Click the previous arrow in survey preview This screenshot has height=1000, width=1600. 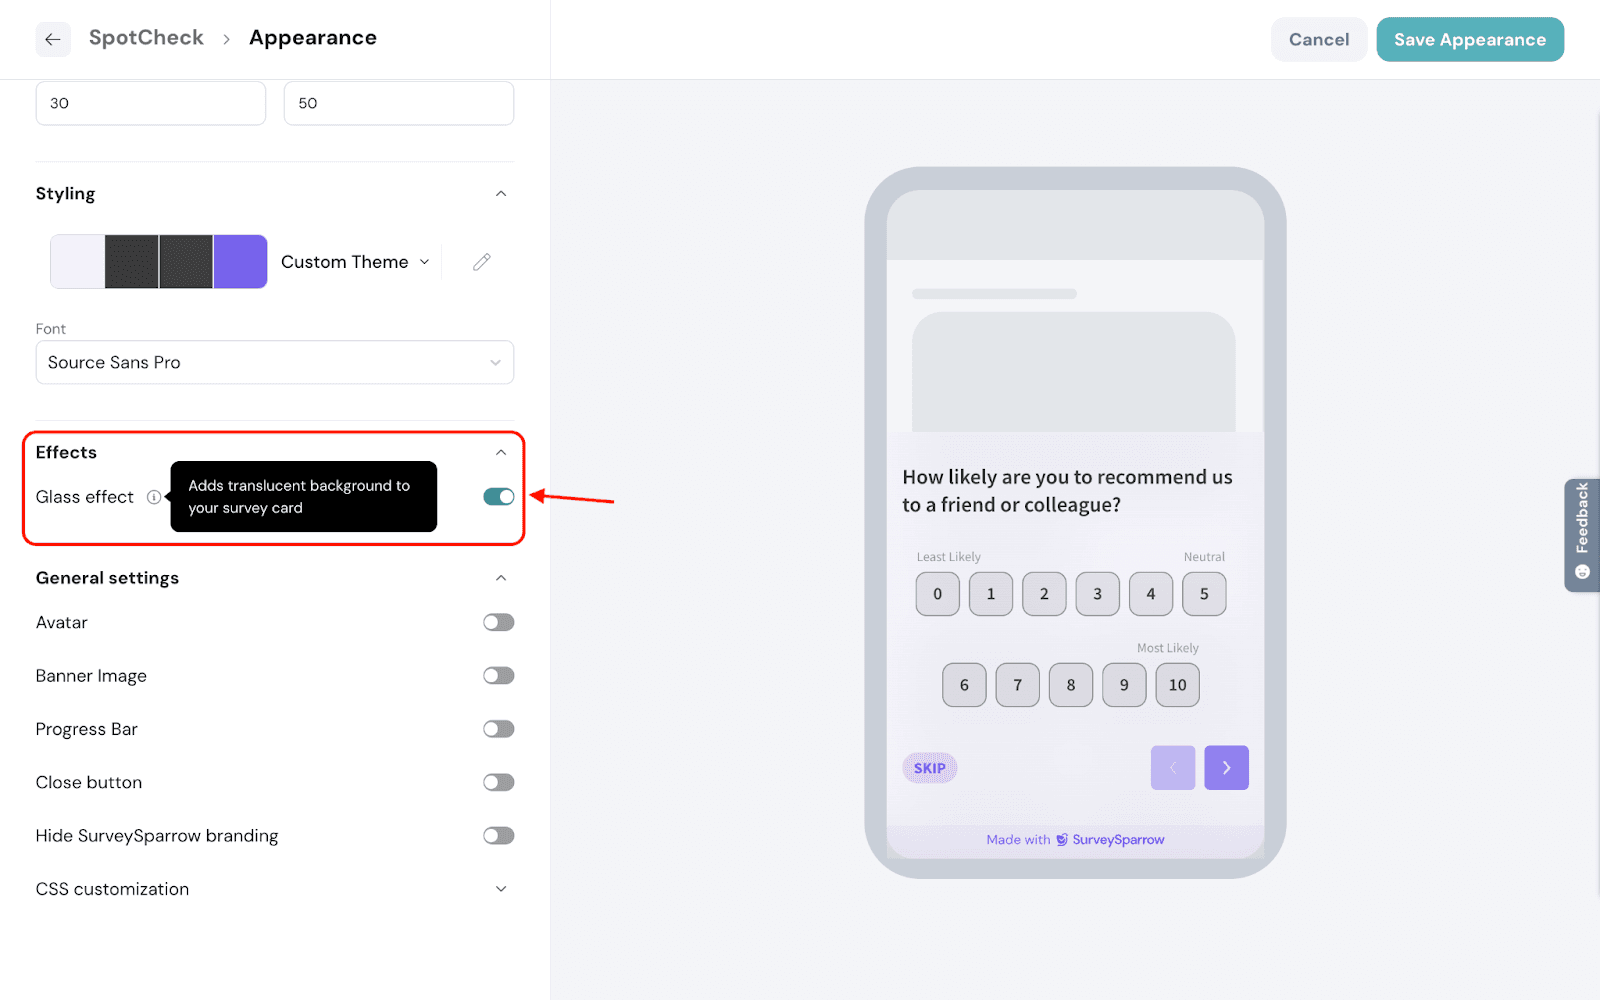click(x=1173, y=768)
